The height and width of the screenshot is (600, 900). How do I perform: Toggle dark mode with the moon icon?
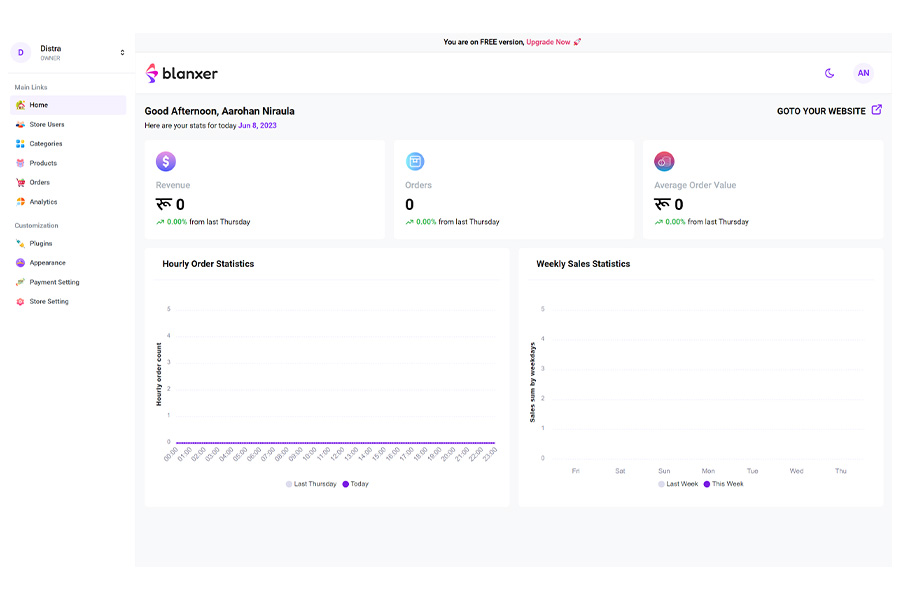pos(829,73)
